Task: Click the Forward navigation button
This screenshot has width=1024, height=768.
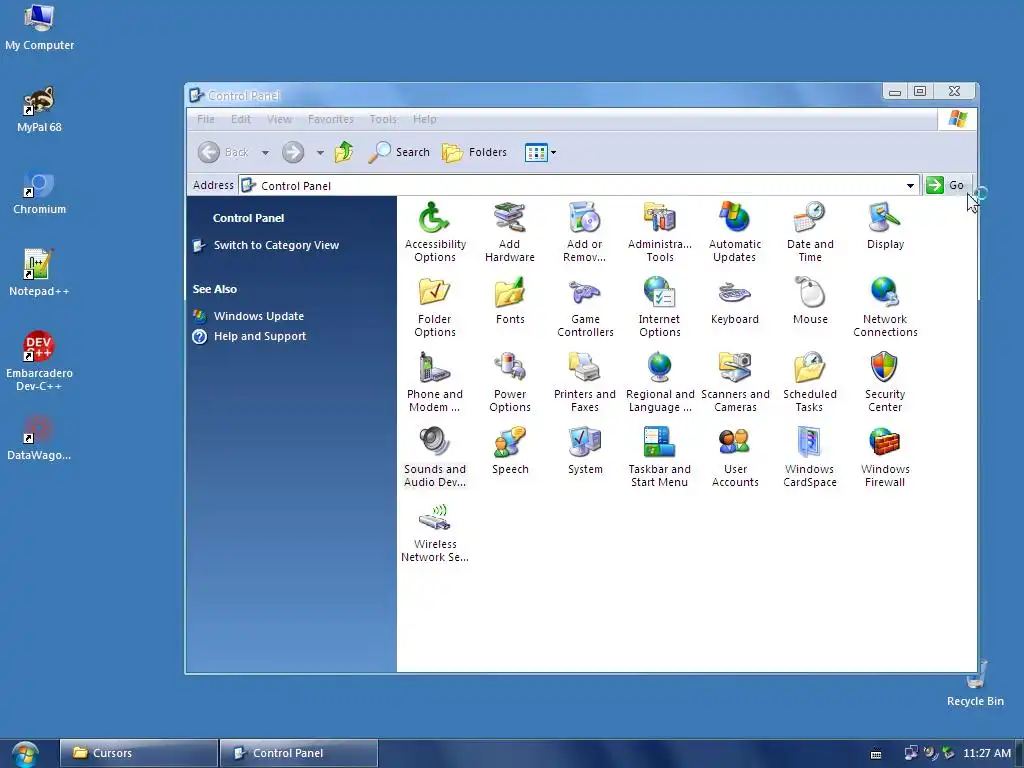Action: point(293,152)
